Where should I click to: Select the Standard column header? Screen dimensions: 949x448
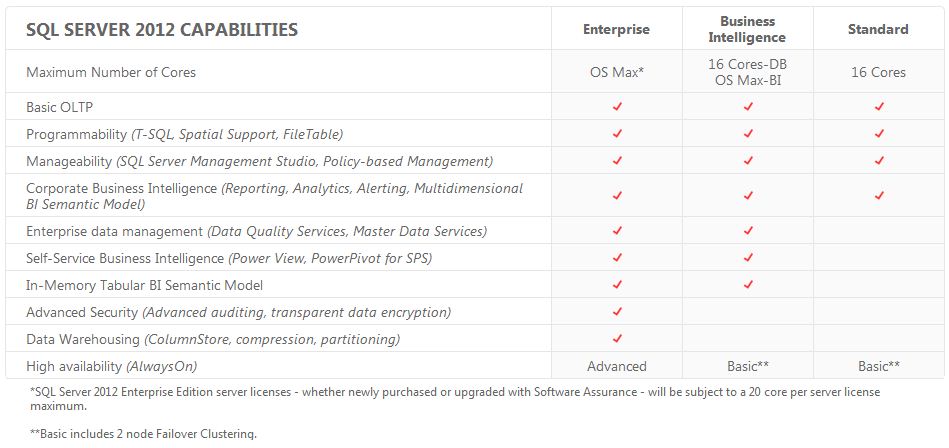[x=878, y=30]
